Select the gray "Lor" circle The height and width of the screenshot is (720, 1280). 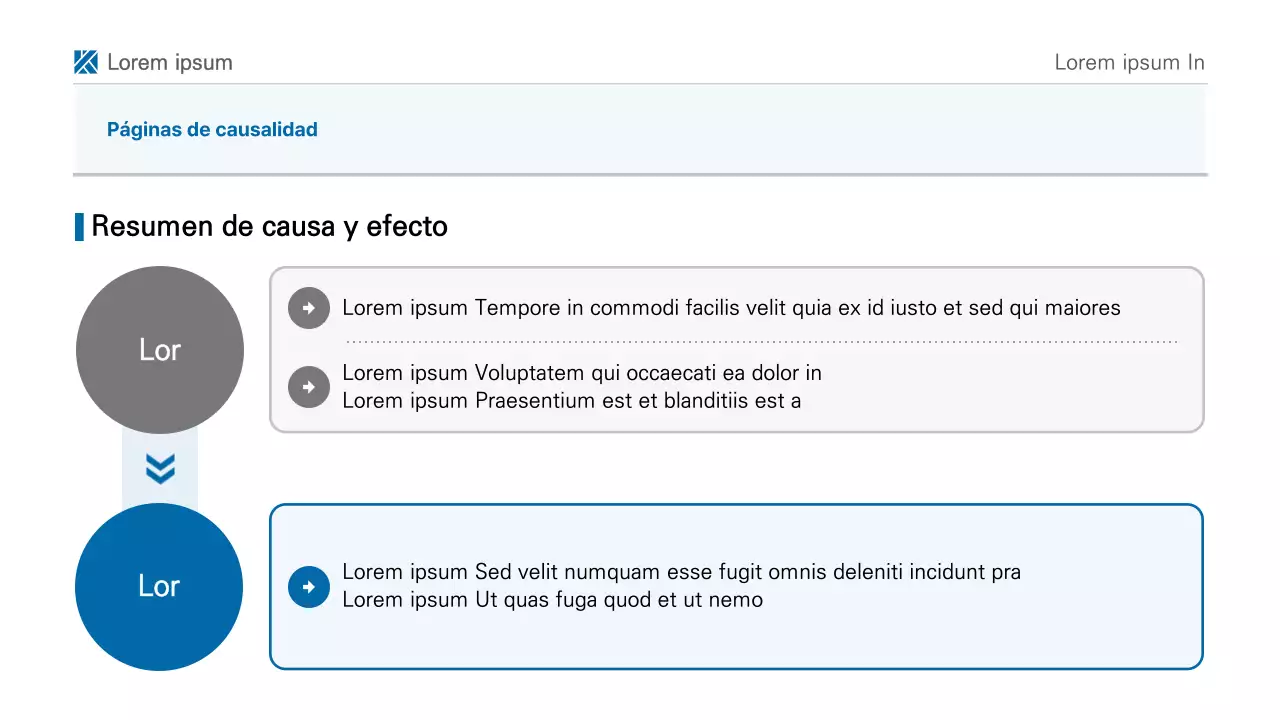160,350
